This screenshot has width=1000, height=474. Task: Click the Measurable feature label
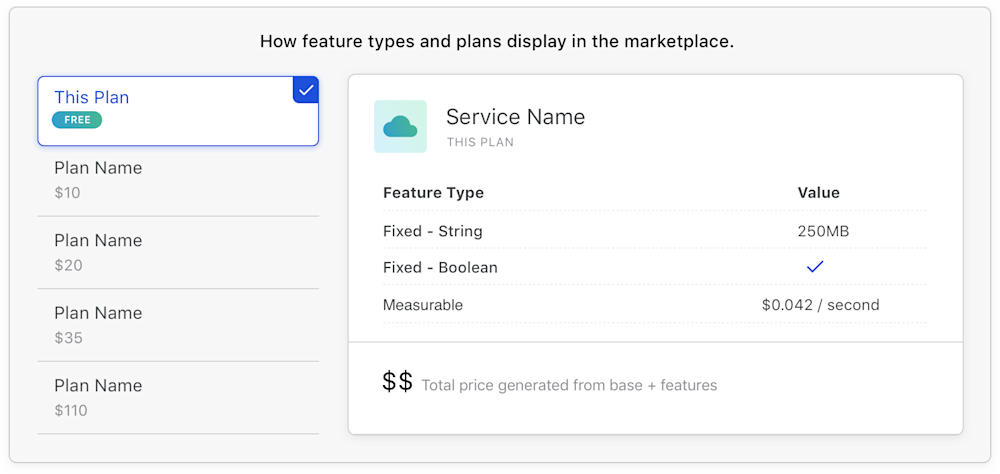[423, 305]
